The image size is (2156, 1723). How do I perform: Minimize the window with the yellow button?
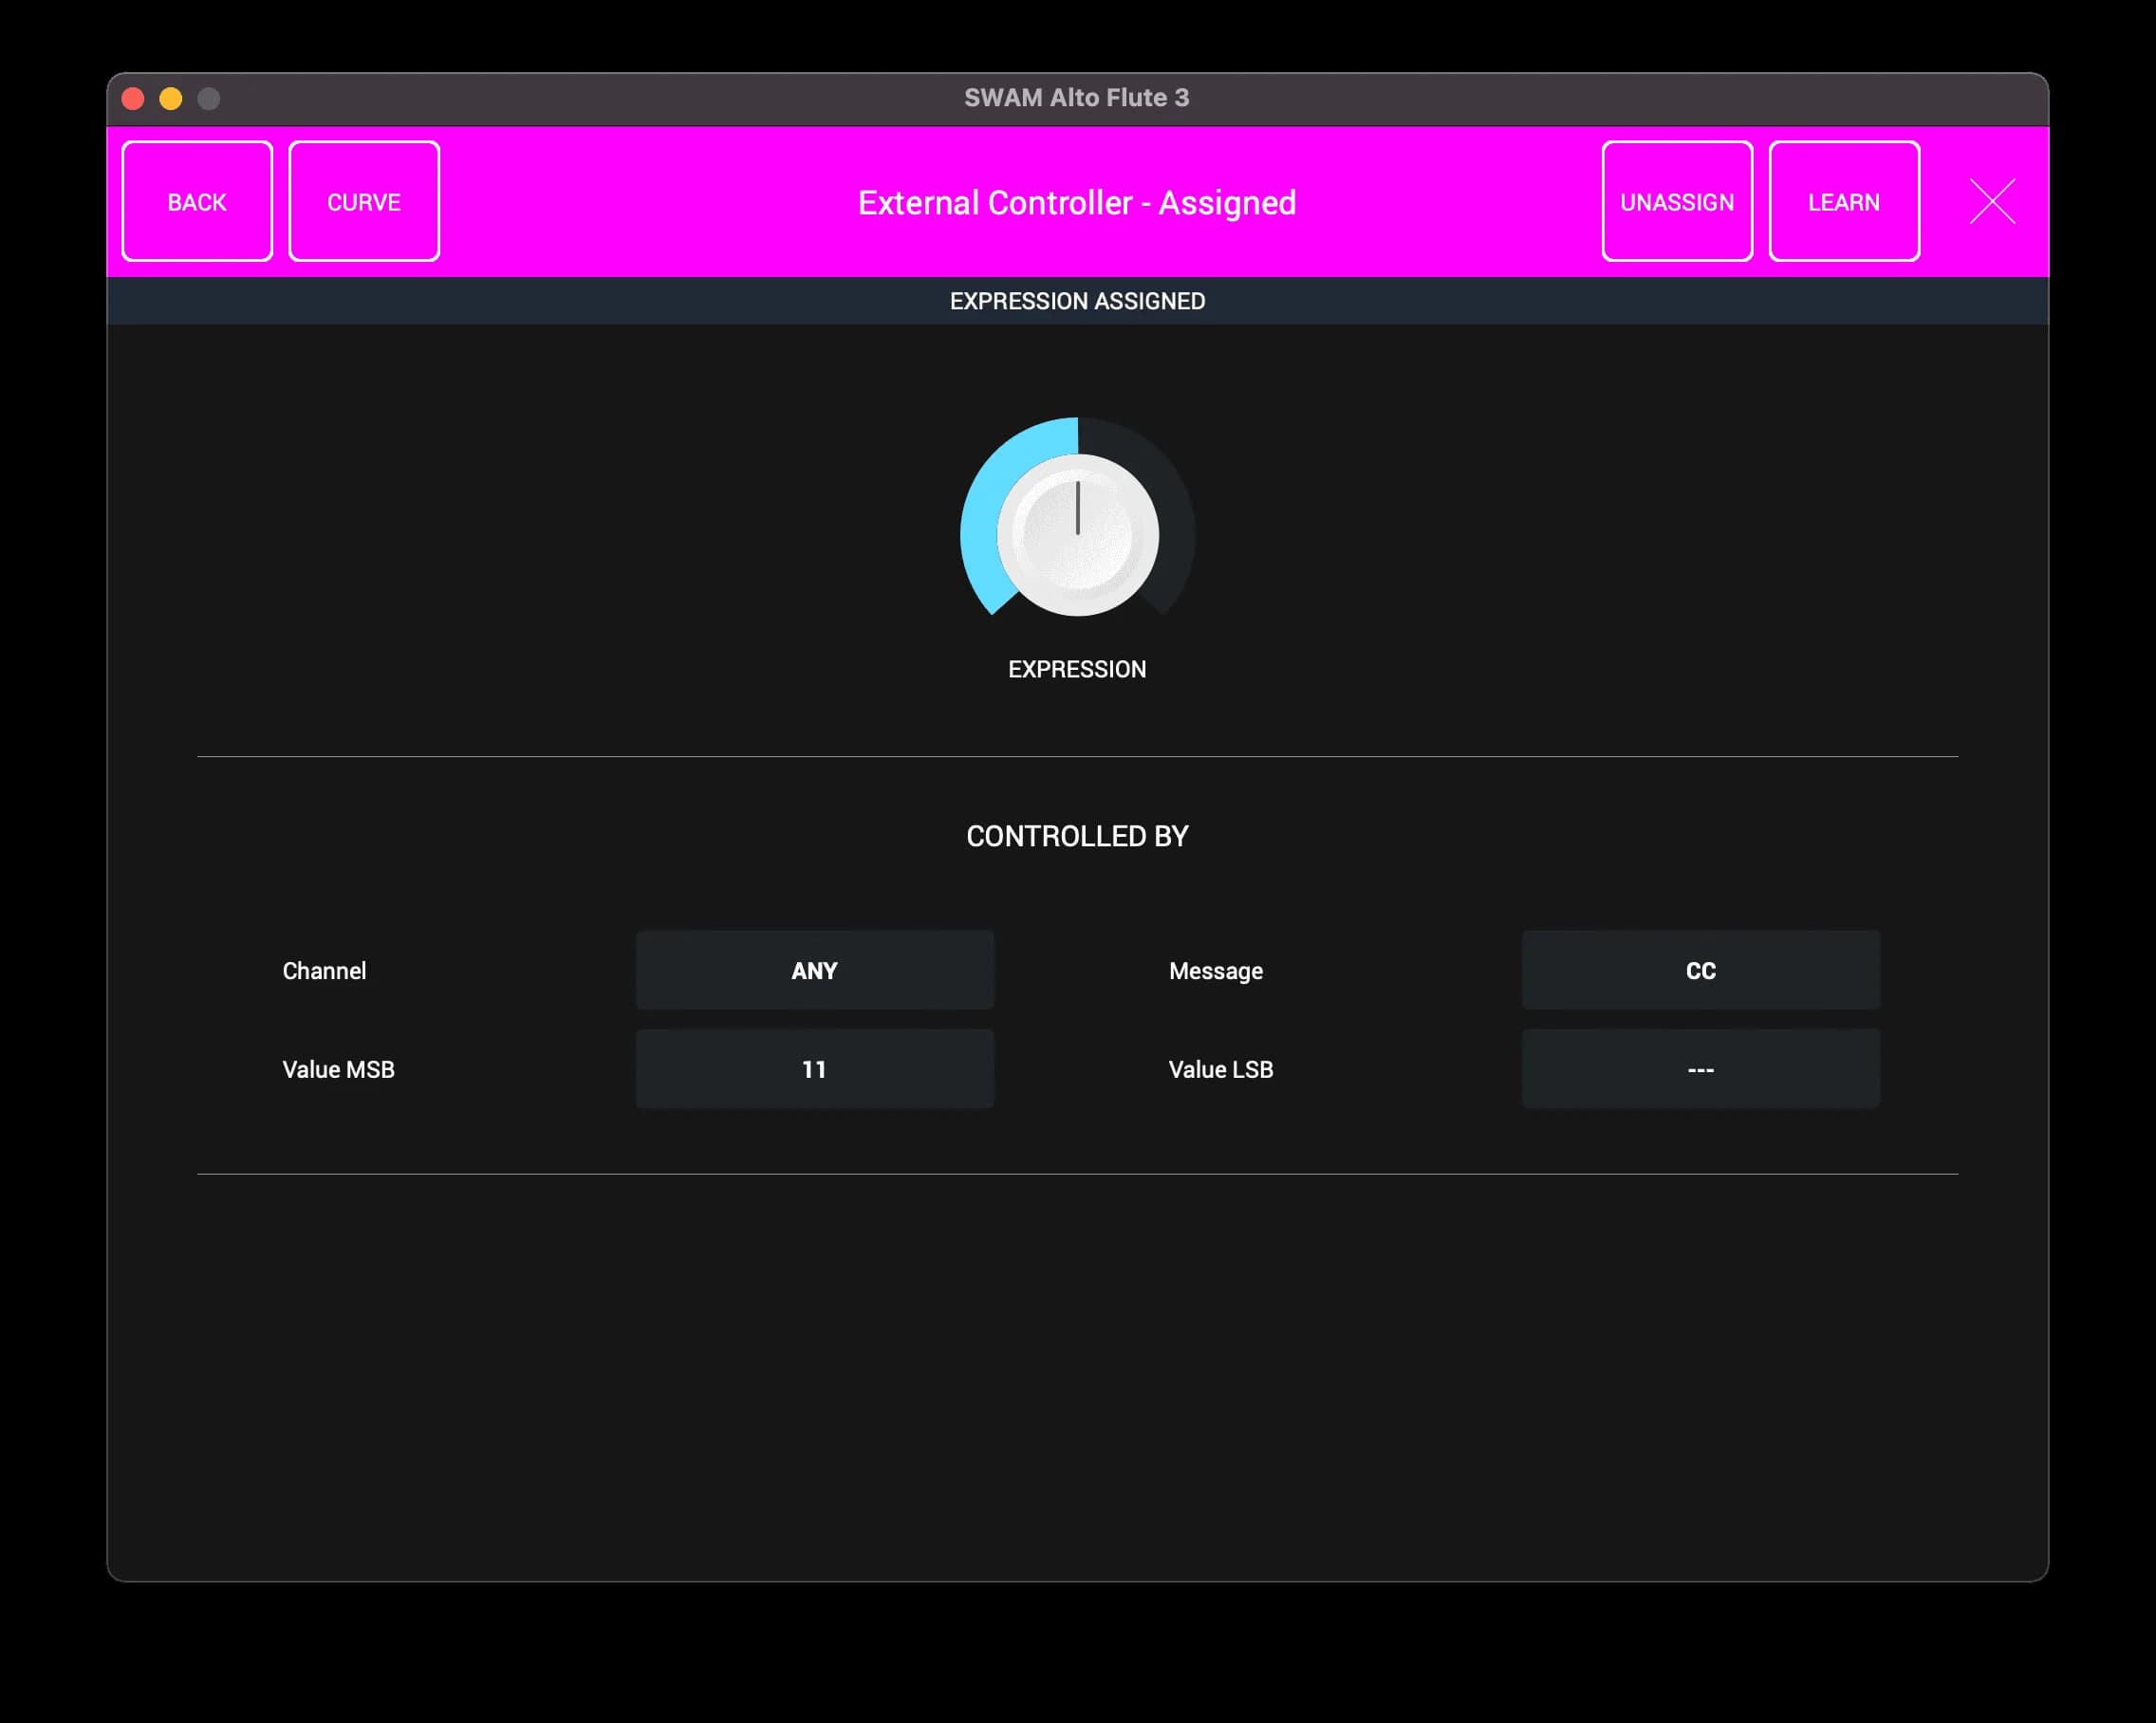171,98
